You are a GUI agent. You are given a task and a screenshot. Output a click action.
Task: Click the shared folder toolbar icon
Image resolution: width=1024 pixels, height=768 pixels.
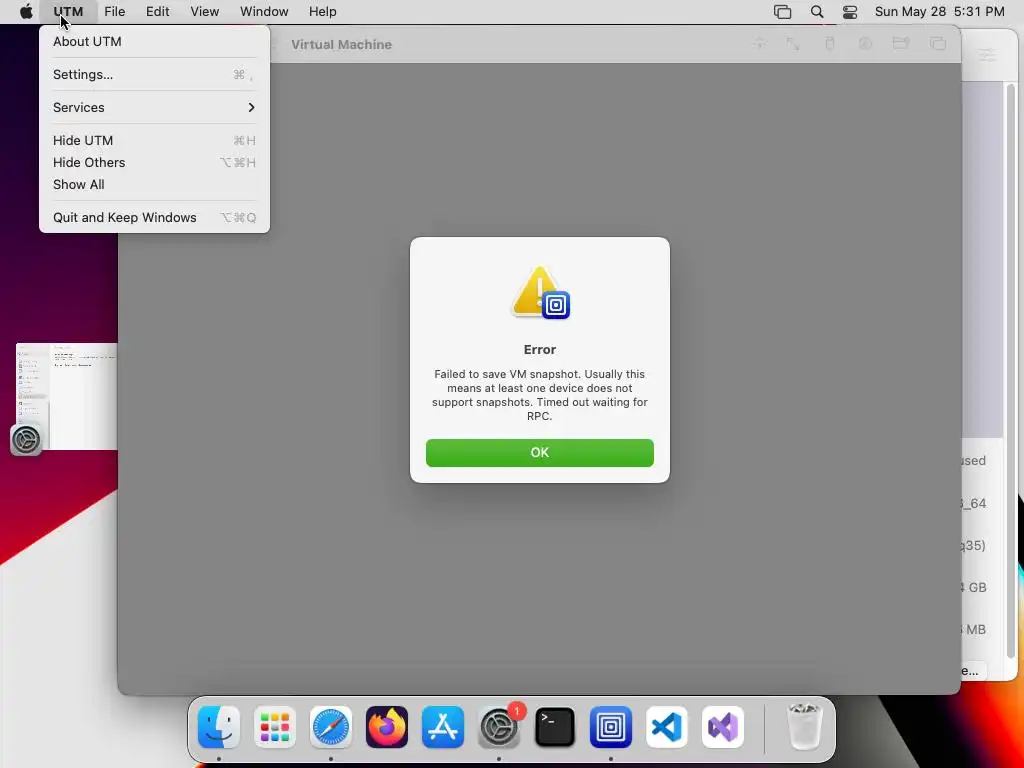901,44
